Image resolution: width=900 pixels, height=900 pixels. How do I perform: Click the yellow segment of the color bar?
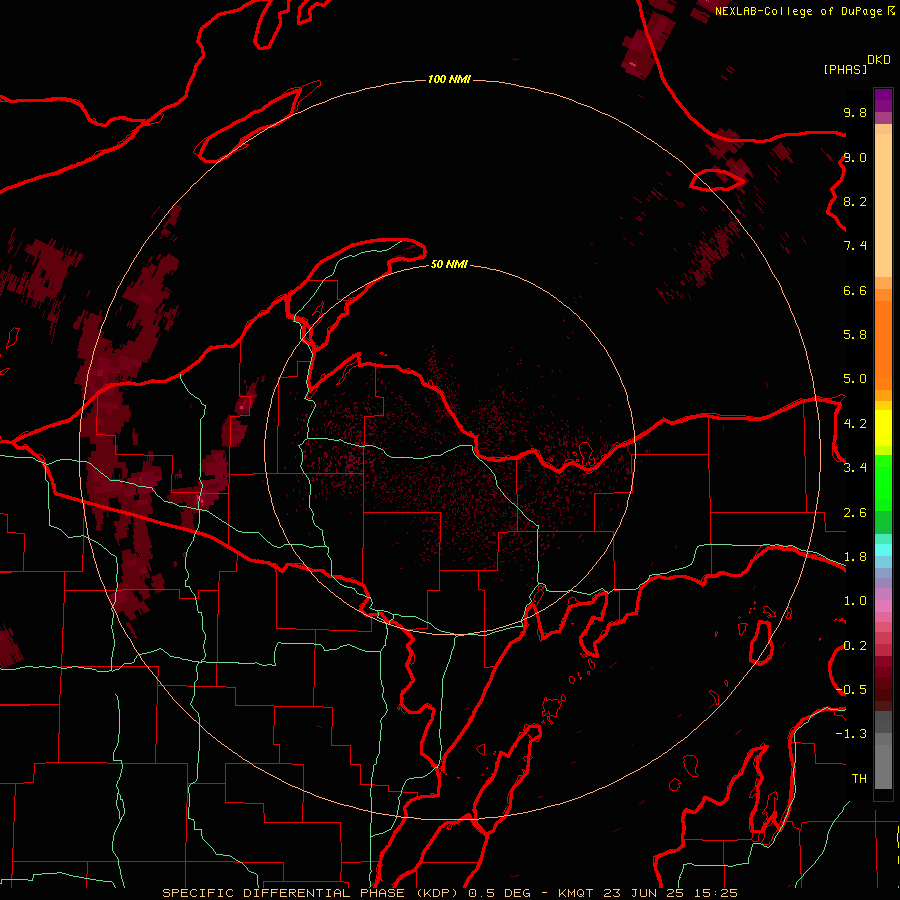(x=883, y=428)
